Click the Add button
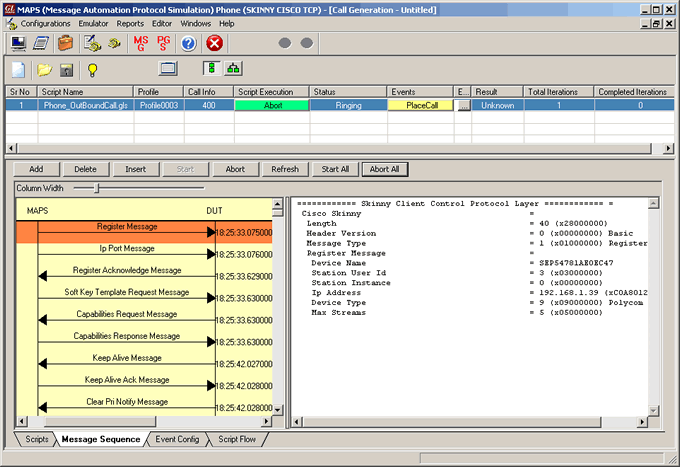Screen dimensions: 680x467 click(36, 169)
